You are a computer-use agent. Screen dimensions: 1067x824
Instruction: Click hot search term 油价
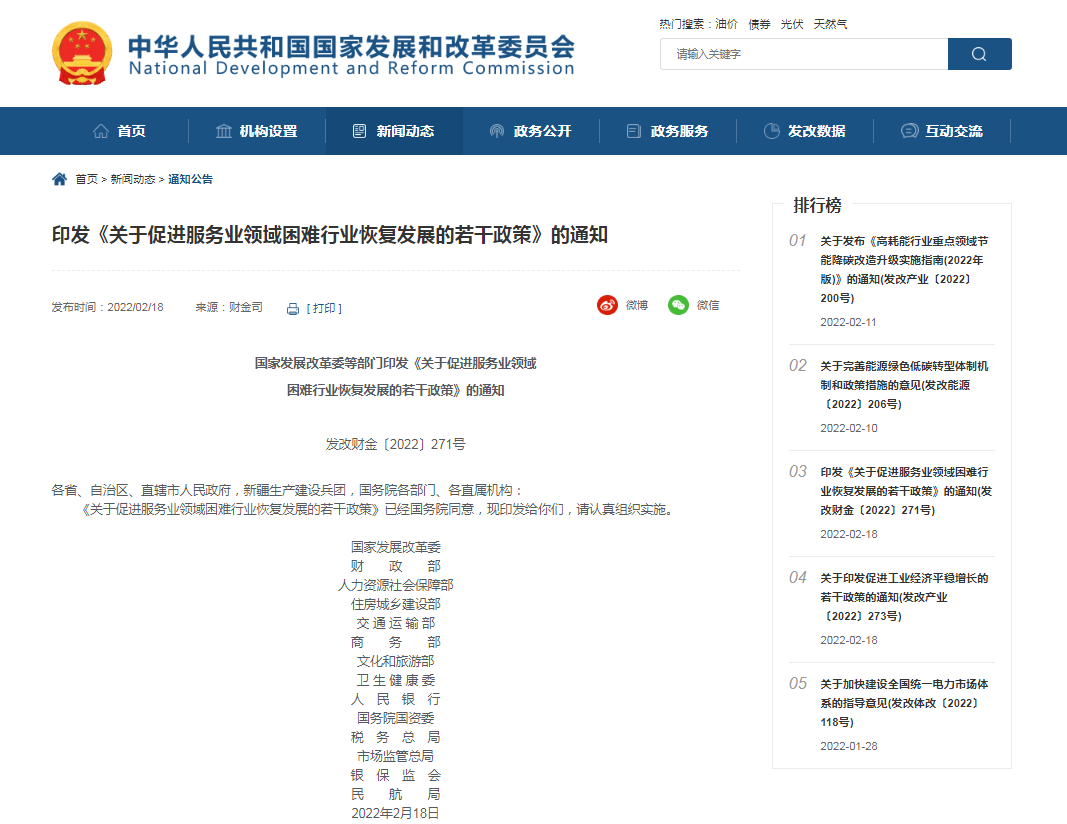(x=726, y=24)
